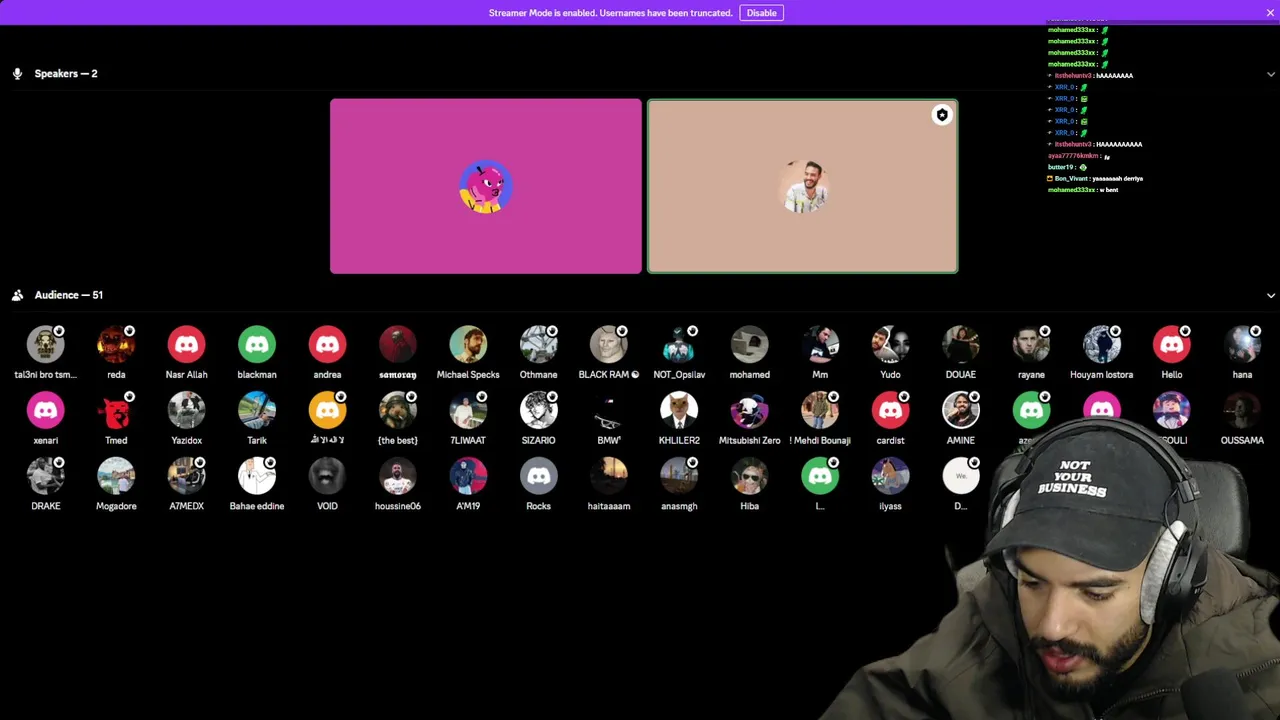Open SIZARIO's avatar
1280x720 pixels.
538,411
